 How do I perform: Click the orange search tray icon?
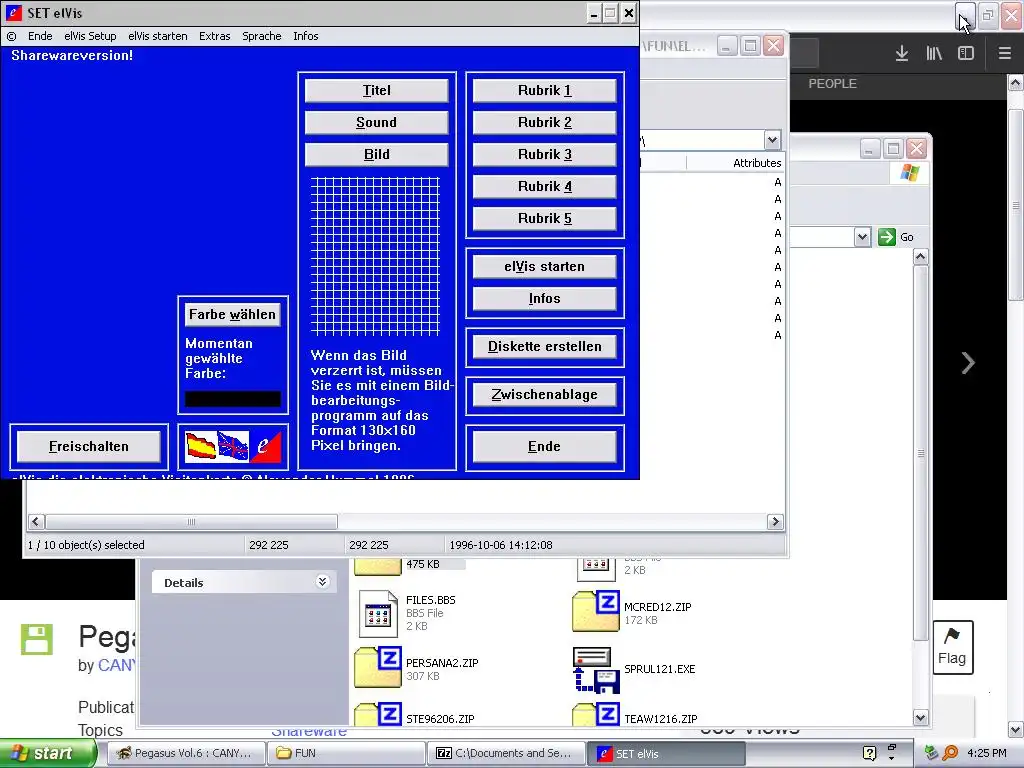(950, 753)
